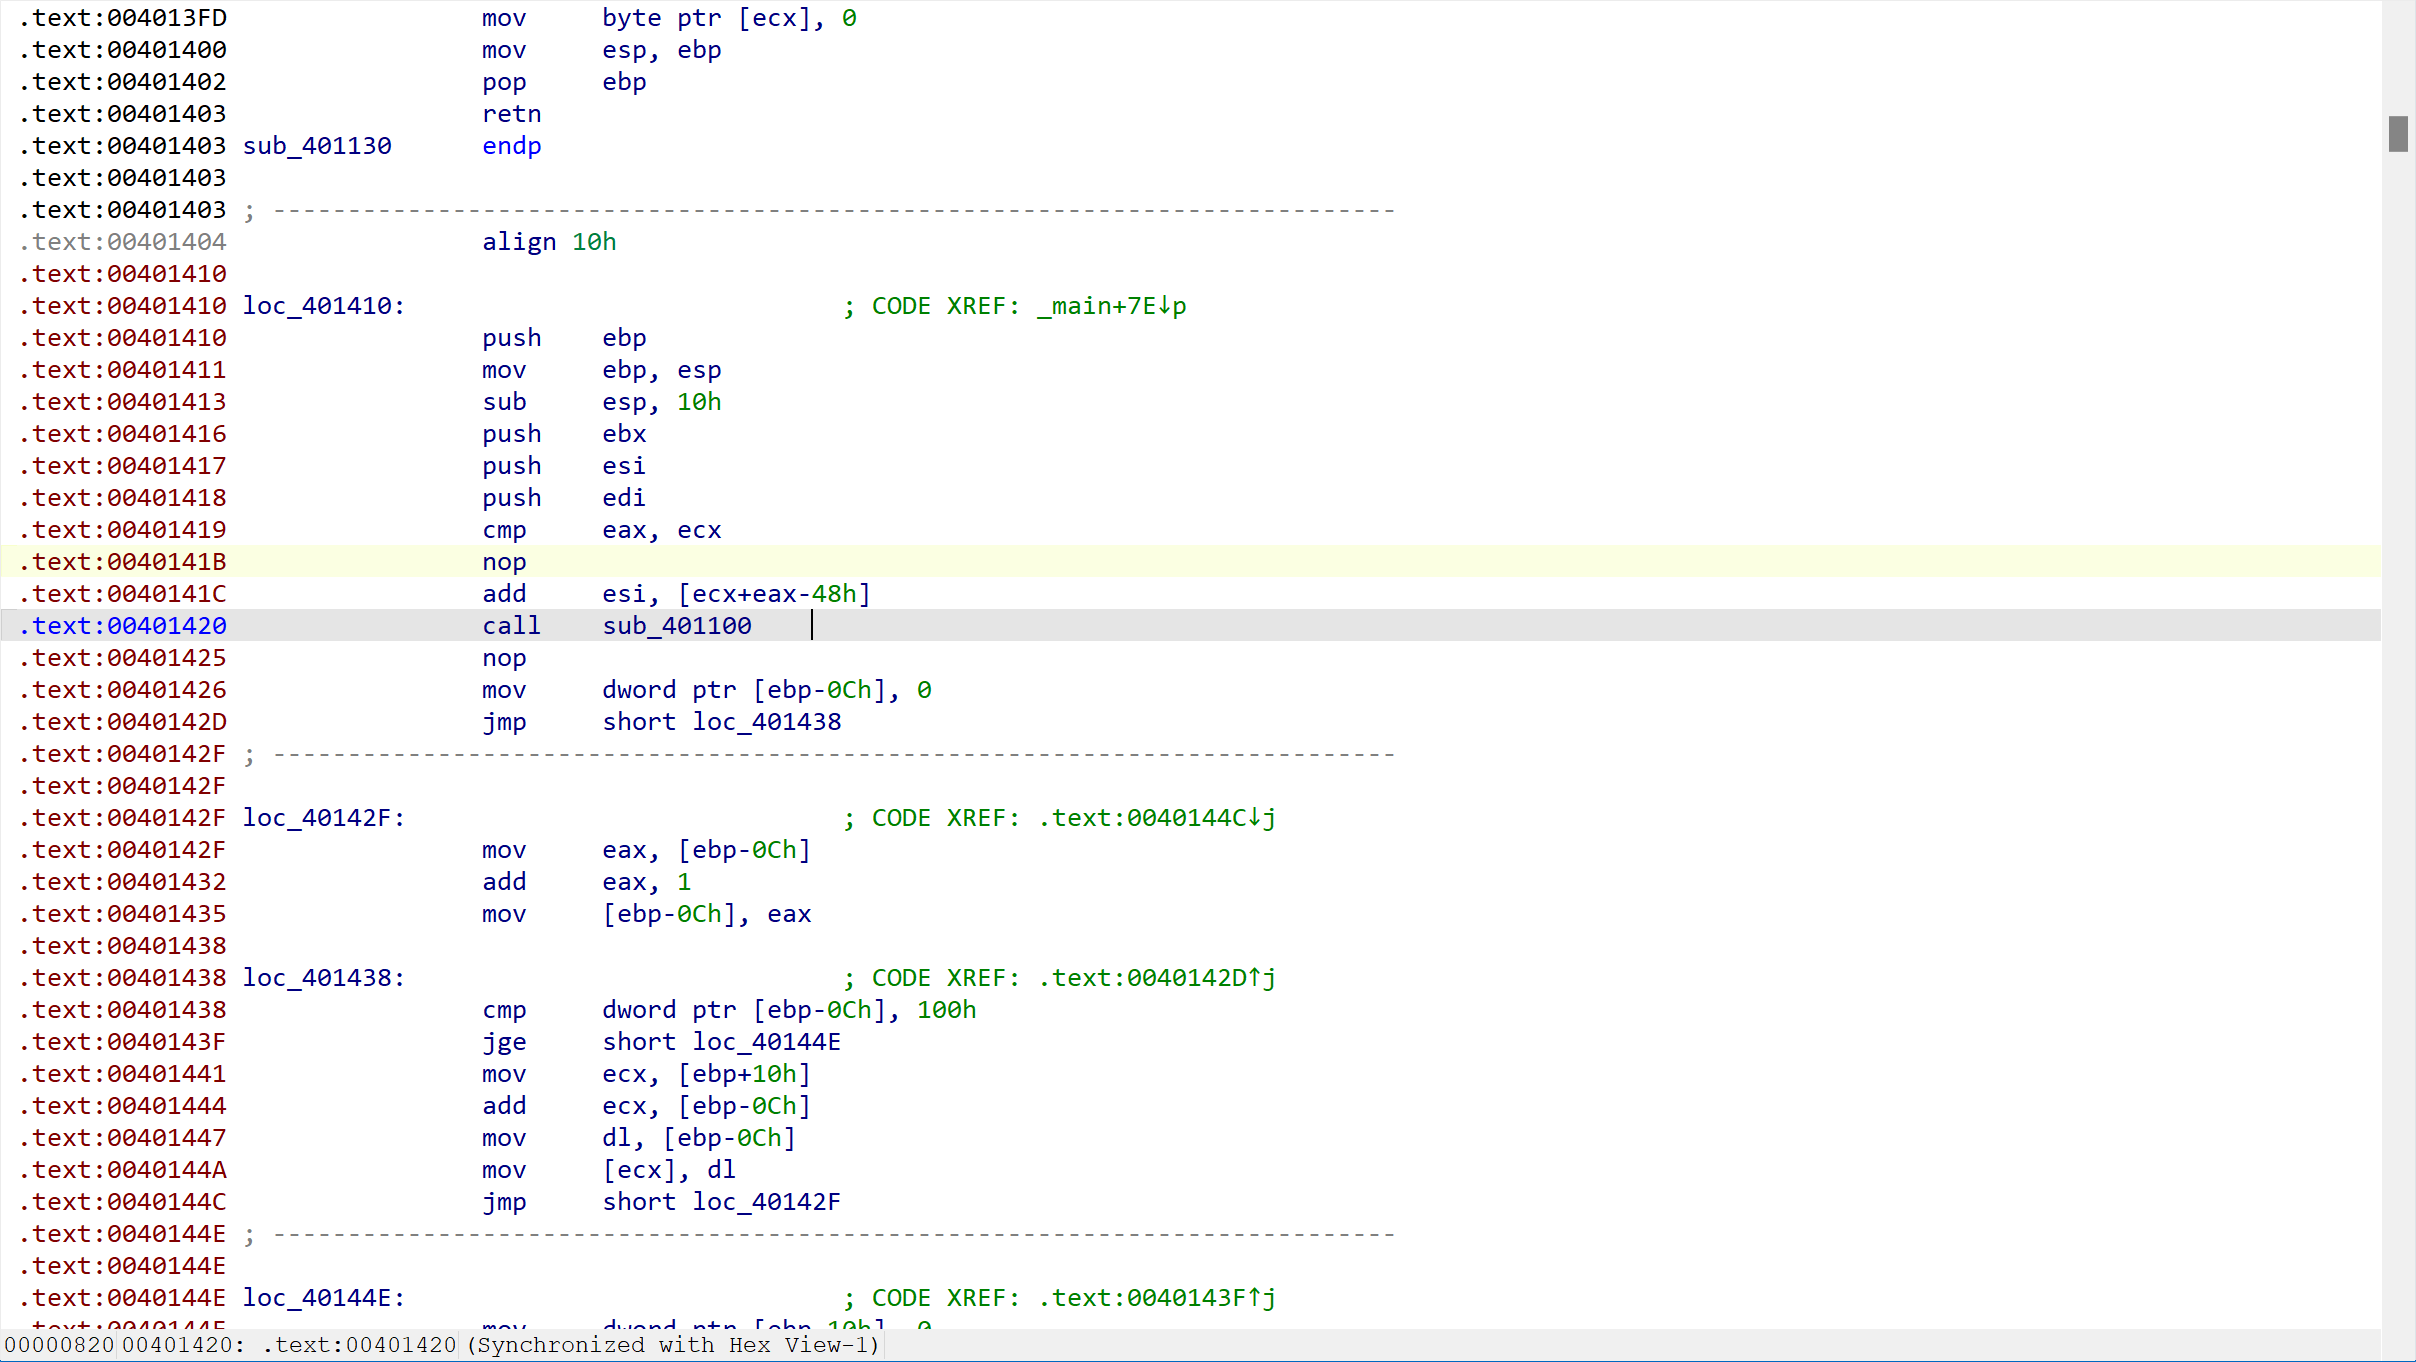Follow the .text:0040144C code xref
2416x1362 pixels.
tap(1157, 818)
